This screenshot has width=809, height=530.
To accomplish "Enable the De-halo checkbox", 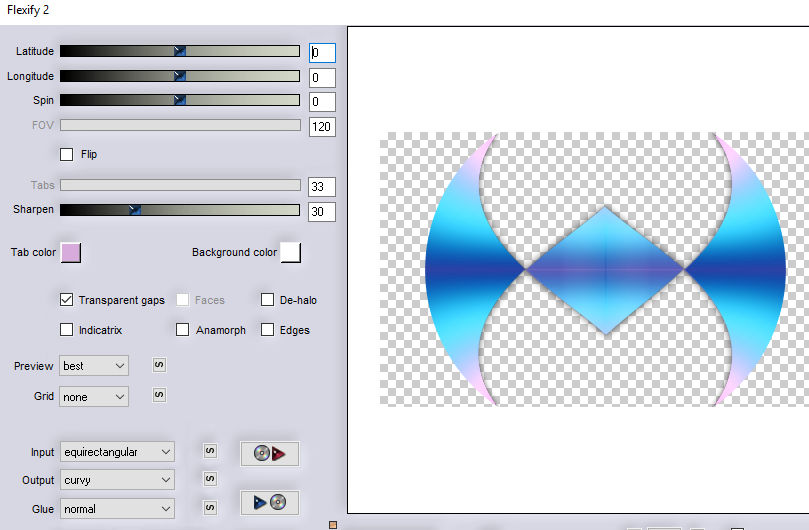I will 267,300.
